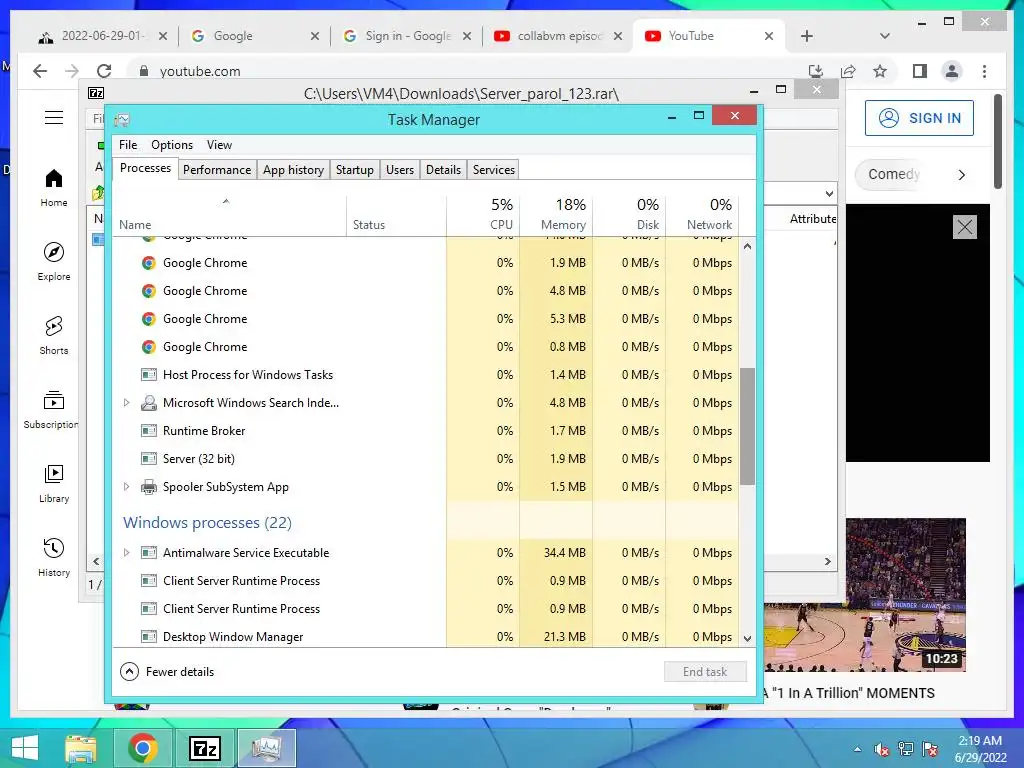Image resolution: width=1024 pixels, height=768 pixels.
Task: Click the muted volume tray icon
Action: click(882, 750)
